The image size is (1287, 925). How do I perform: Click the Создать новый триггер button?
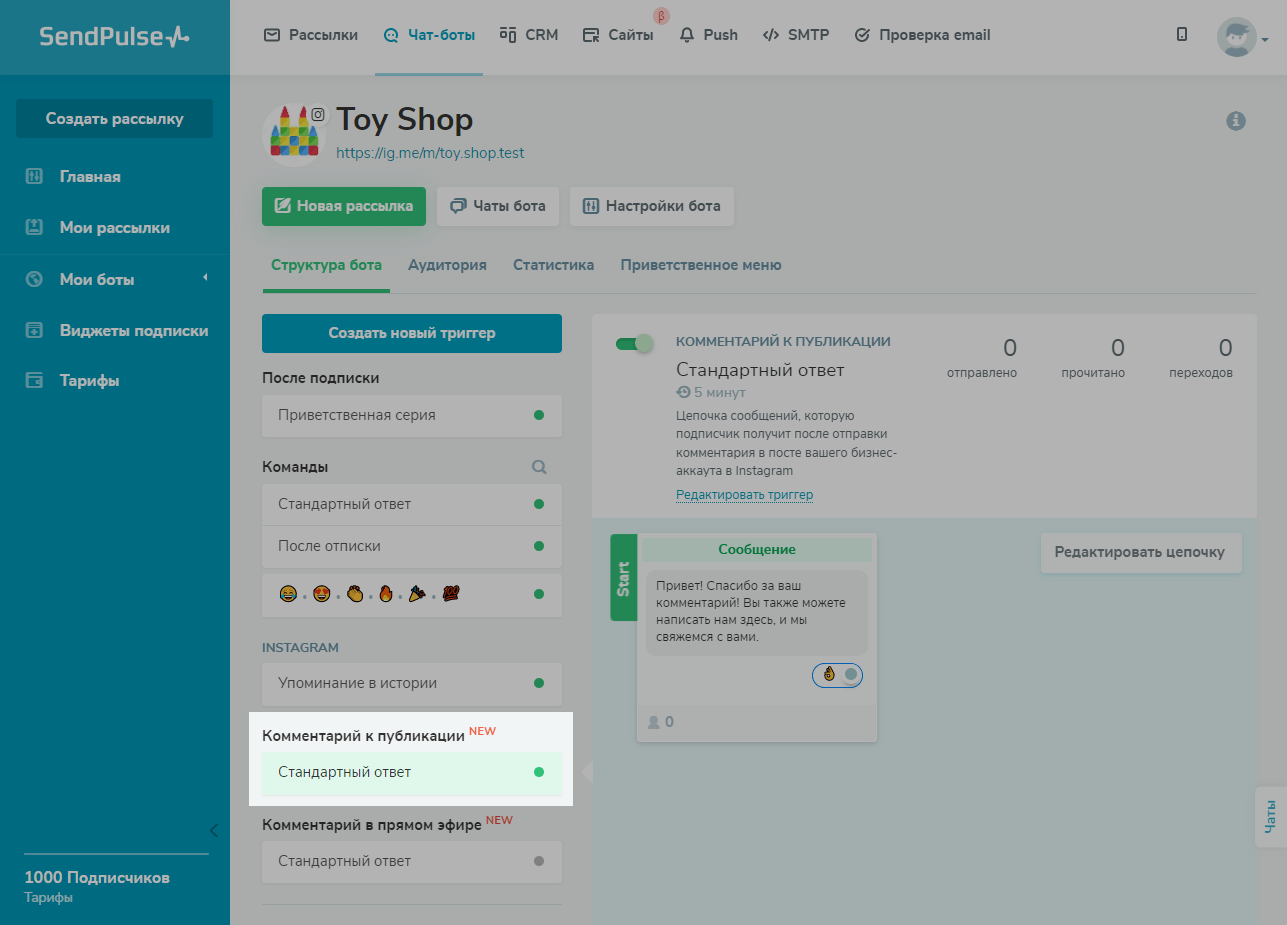coord(411,333)
